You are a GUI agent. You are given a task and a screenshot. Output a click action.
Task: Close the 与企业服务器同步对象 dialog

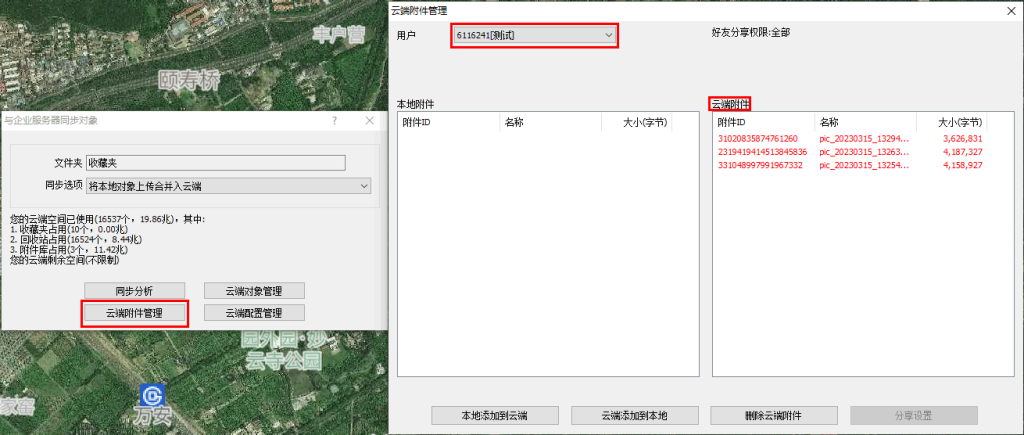(369, 120)
